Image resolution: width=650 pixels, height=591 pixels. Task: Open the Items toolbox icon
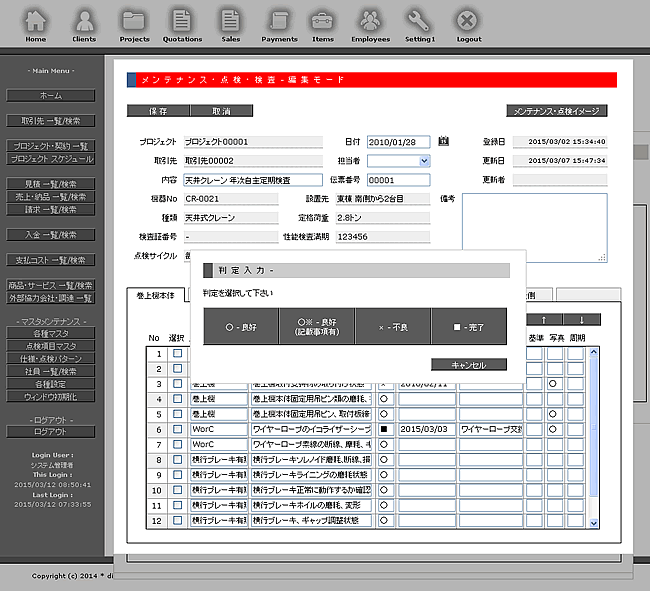click(x=323, y=26)
